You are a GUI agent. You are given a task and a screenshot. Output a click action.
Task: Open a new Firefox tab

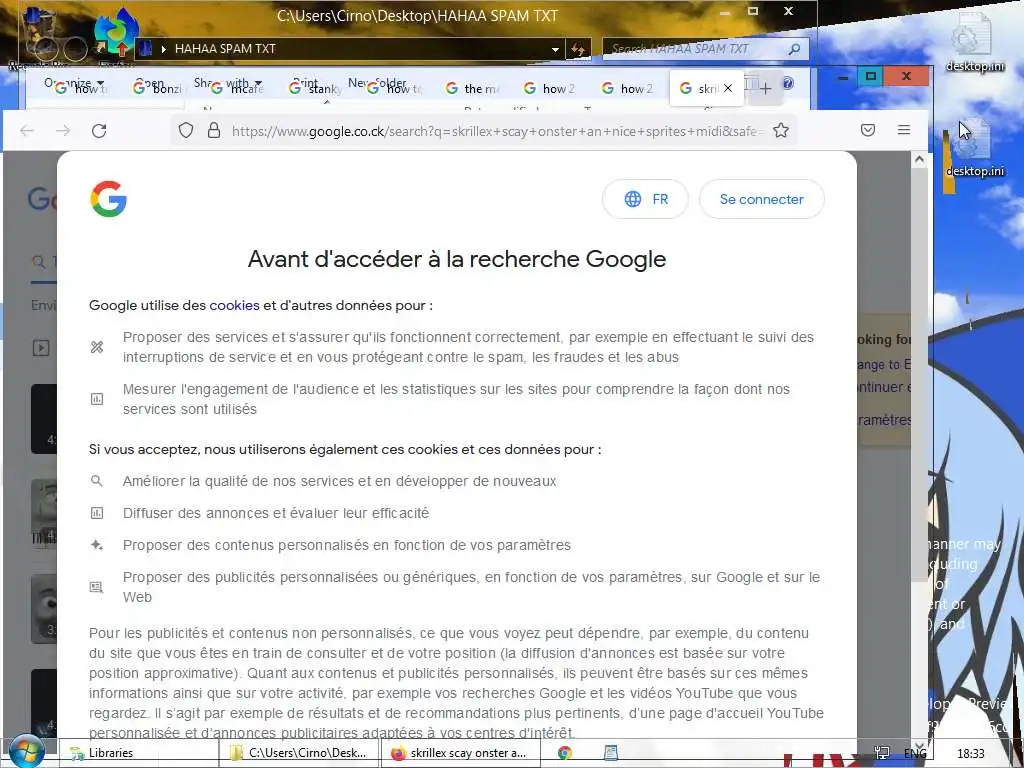pos(765,88)
